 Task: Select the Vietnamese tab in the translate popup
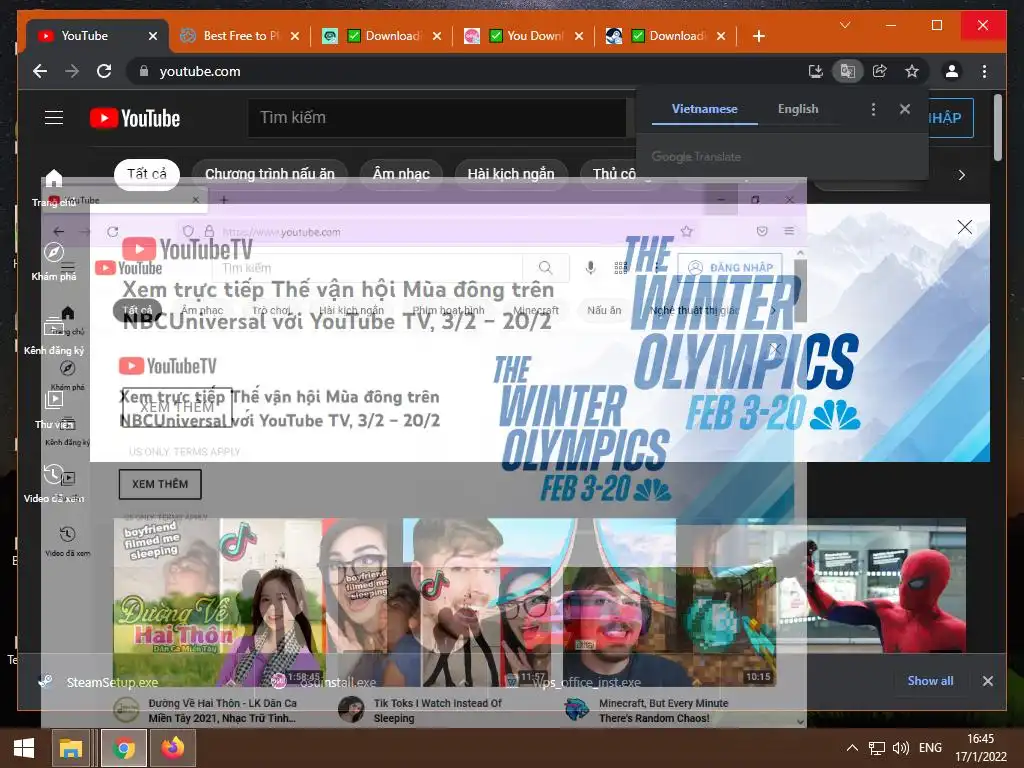click(705, 109)
